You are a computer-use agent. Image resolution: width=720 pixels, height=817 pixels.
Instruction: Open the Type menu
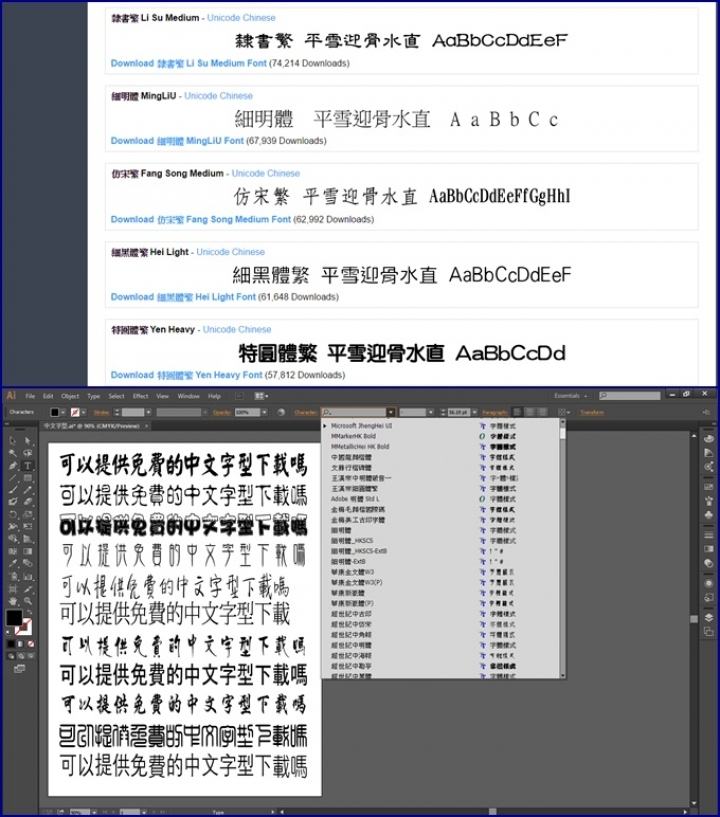94,396
